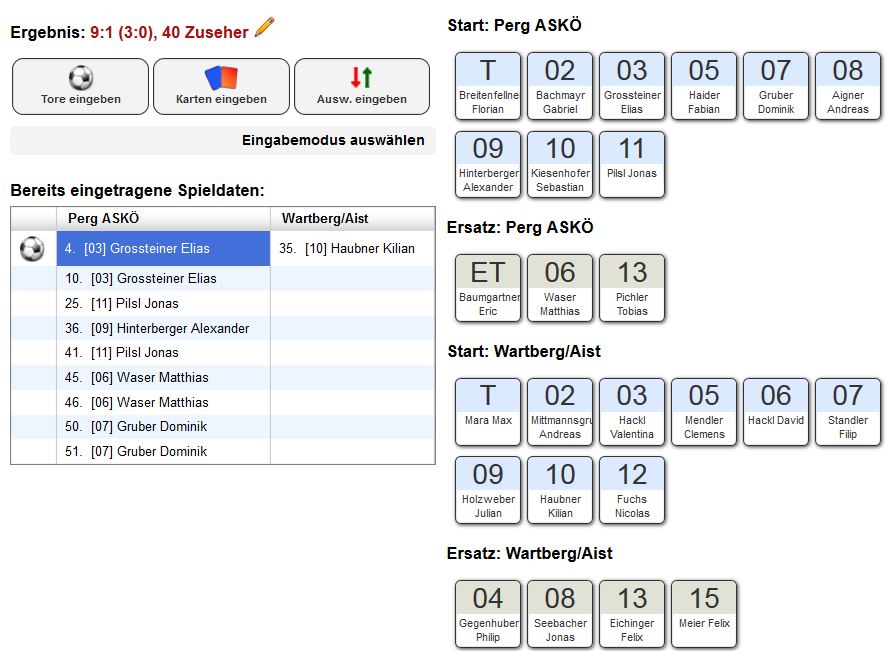The image size is (888, 651).
Task: Select goal row 10. Grossteiner Elias
Action: click(x=163, y=279)
